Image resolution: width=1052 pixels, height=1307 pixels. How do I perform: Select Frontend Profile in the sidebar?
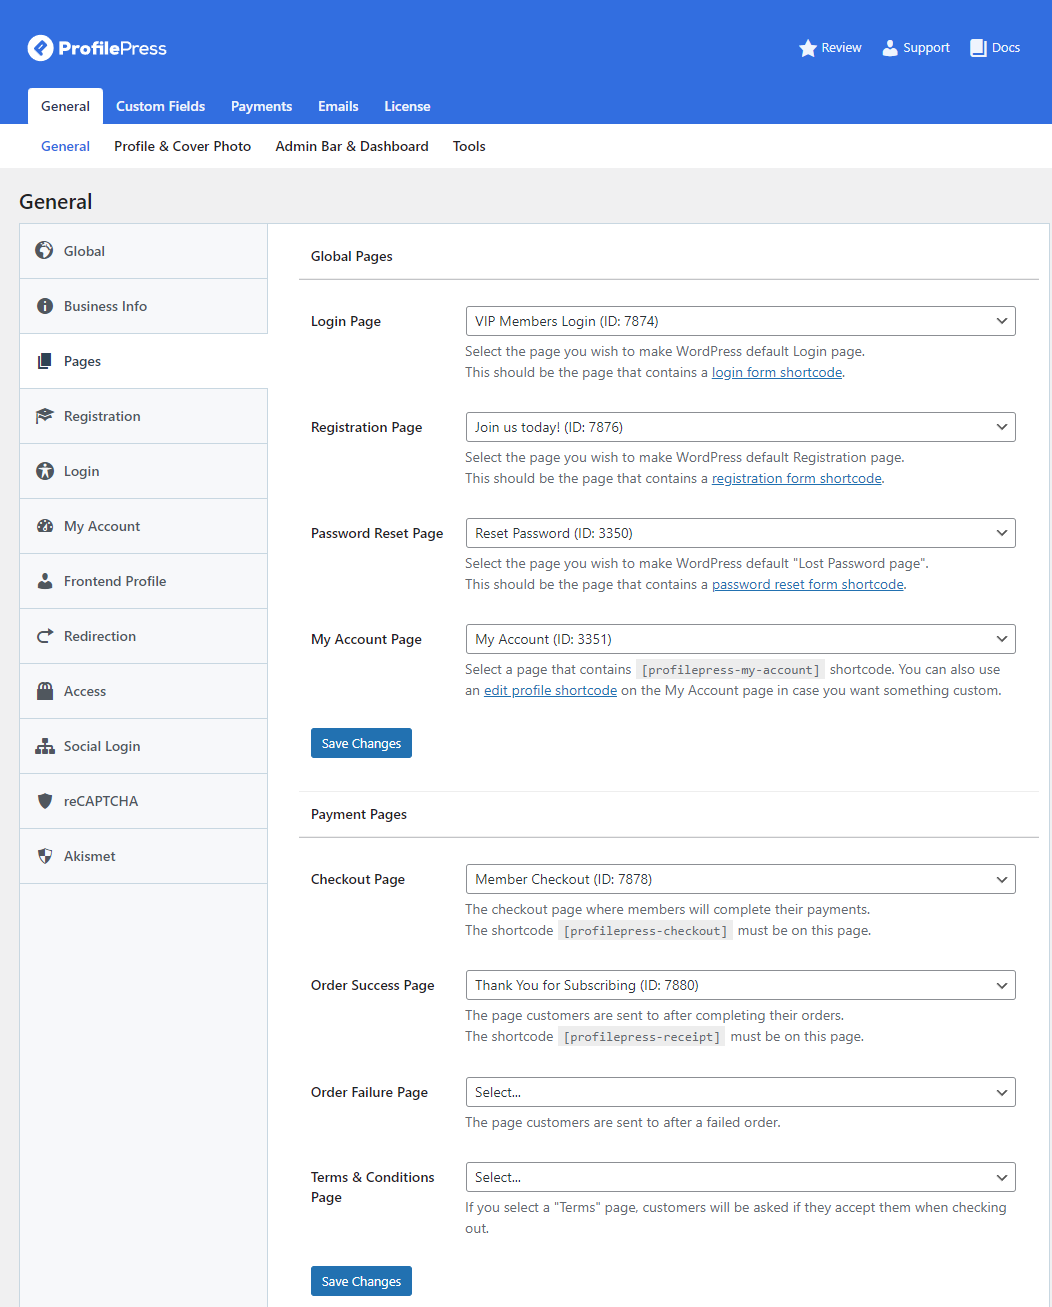tap(115, 581)
